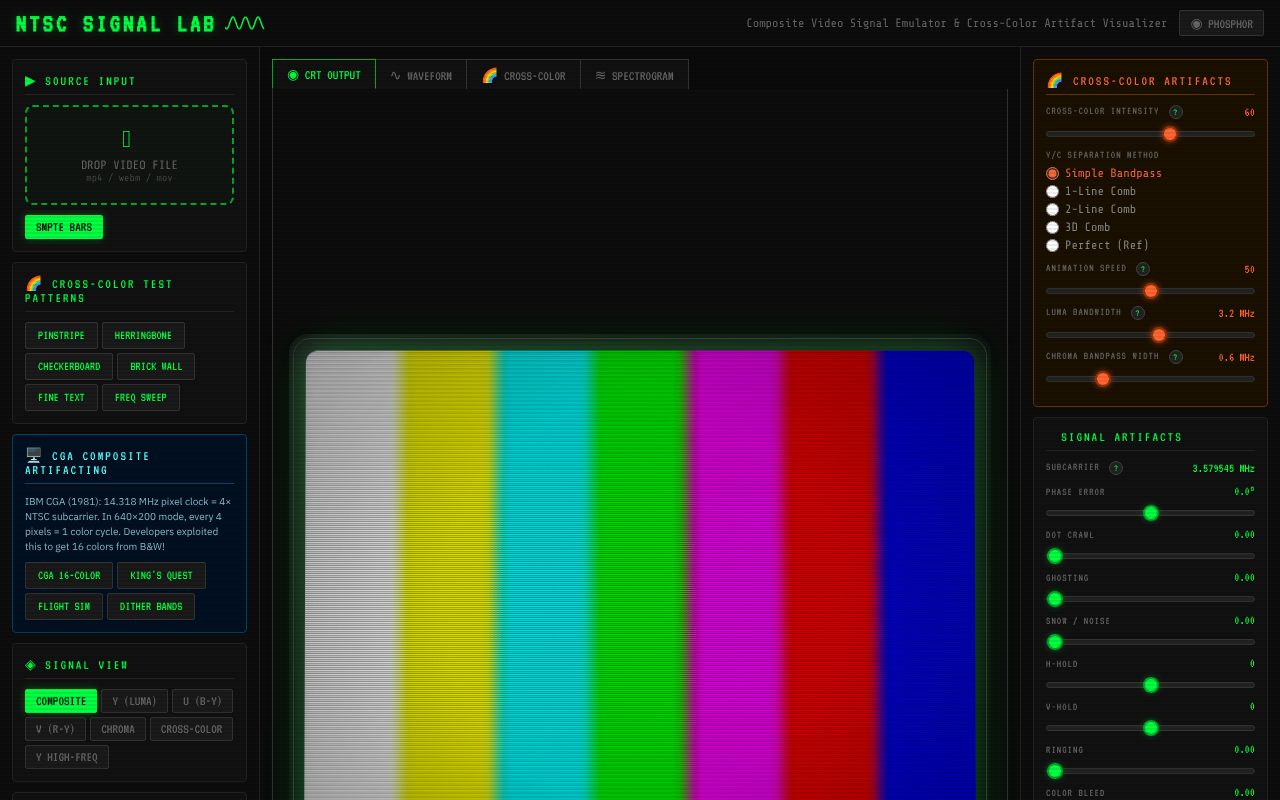Viewport: 1280px width, 800px height.
Task: Click the Drop Video File zone
Action: (129, 155)
